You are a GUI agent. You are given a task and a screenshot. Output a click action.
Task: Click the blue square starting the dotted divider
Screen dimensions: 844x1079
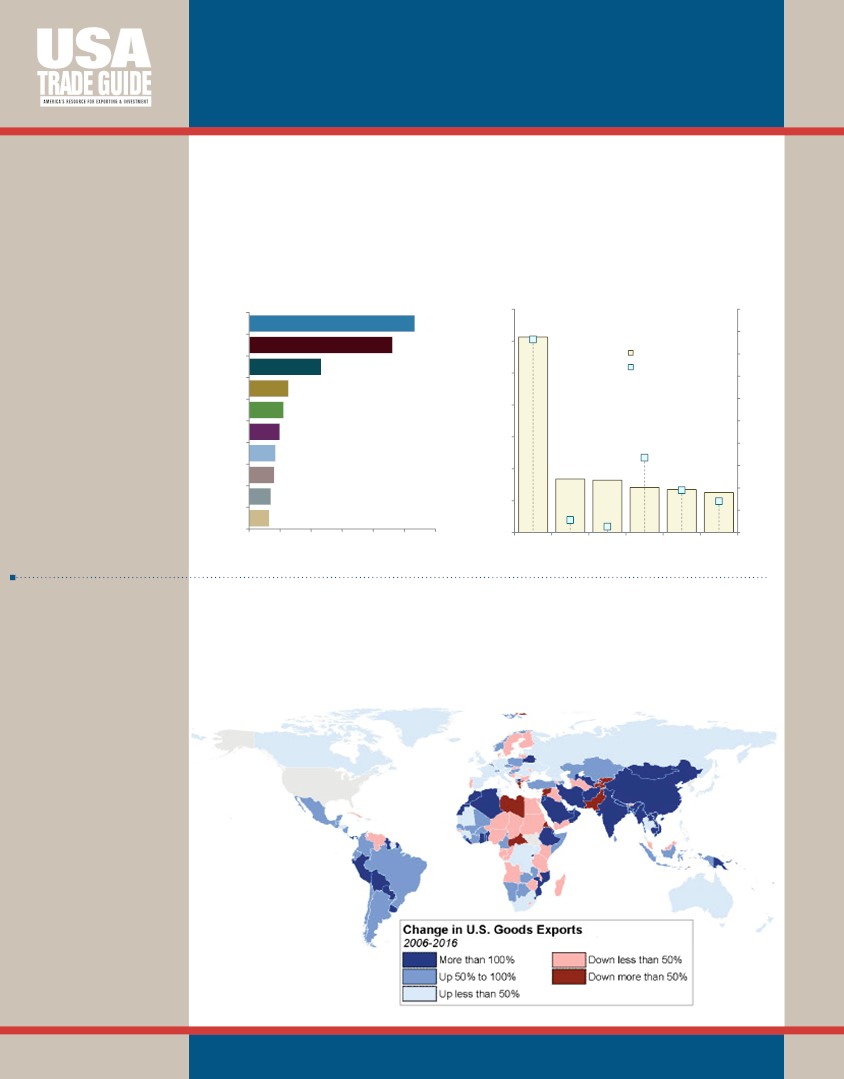[x=12, y=577]
